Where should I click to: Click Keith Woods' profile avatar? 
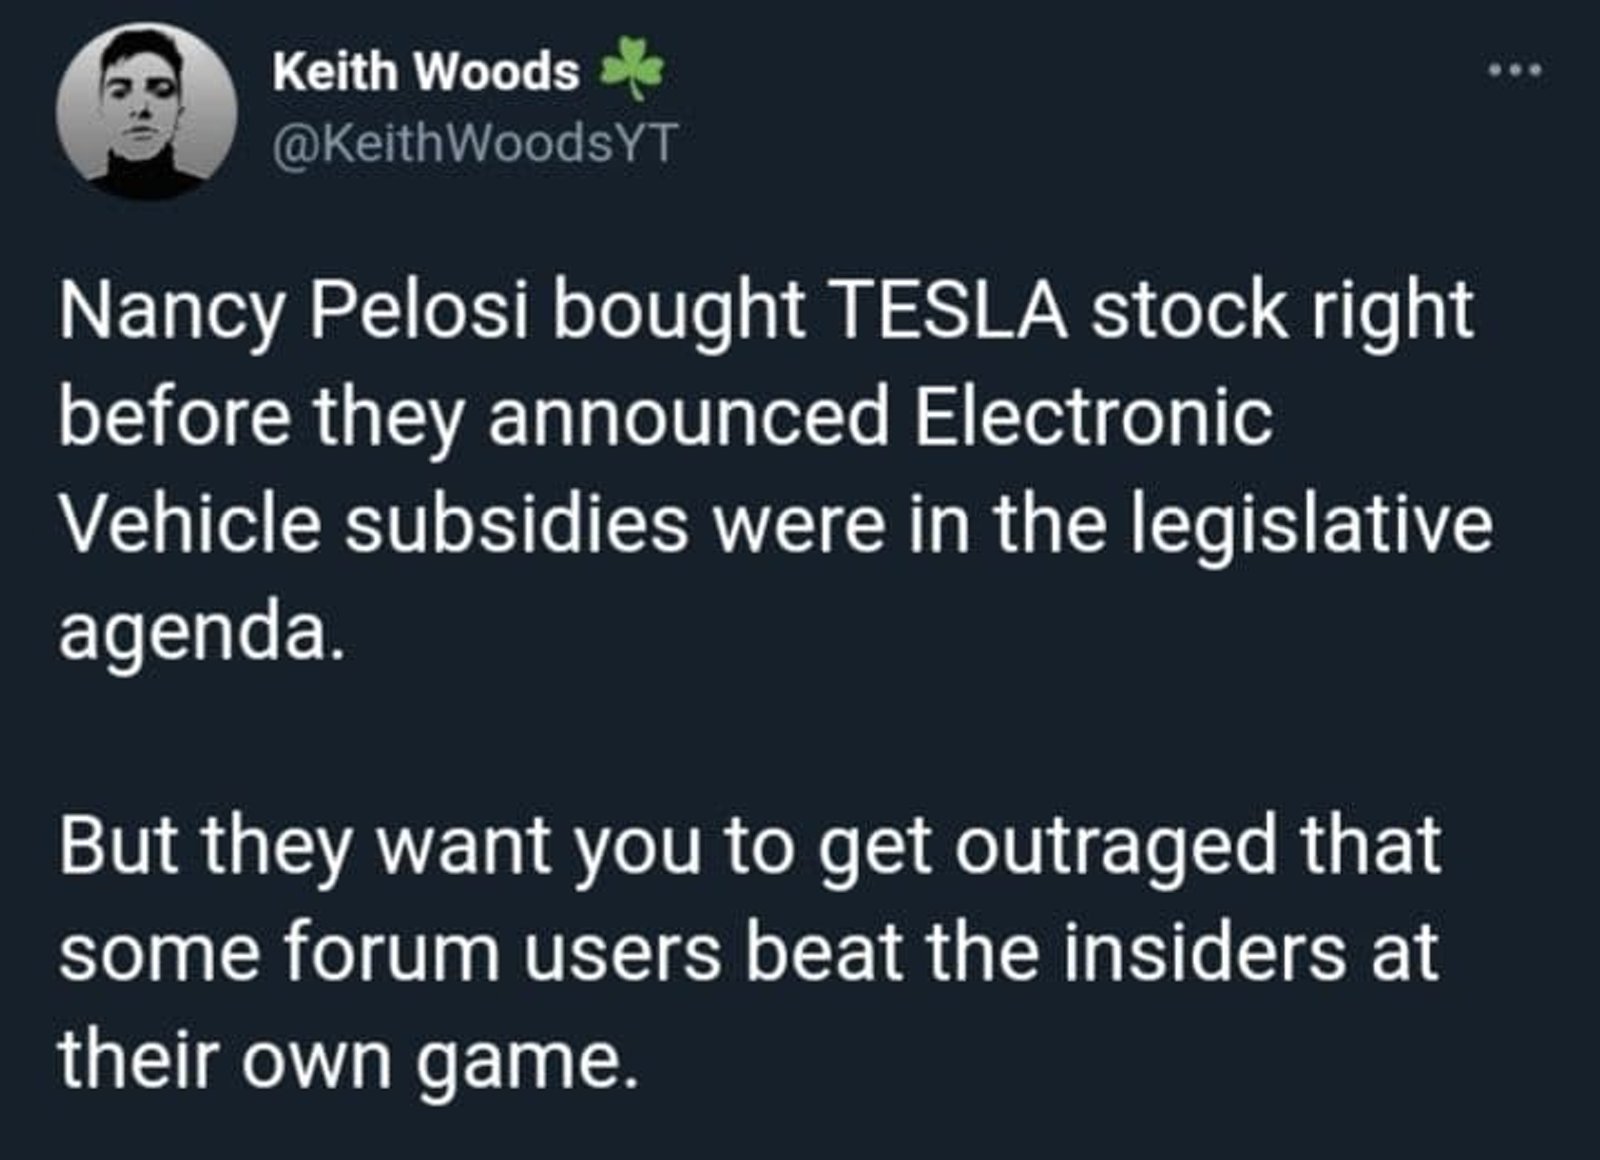click(146, 110)
